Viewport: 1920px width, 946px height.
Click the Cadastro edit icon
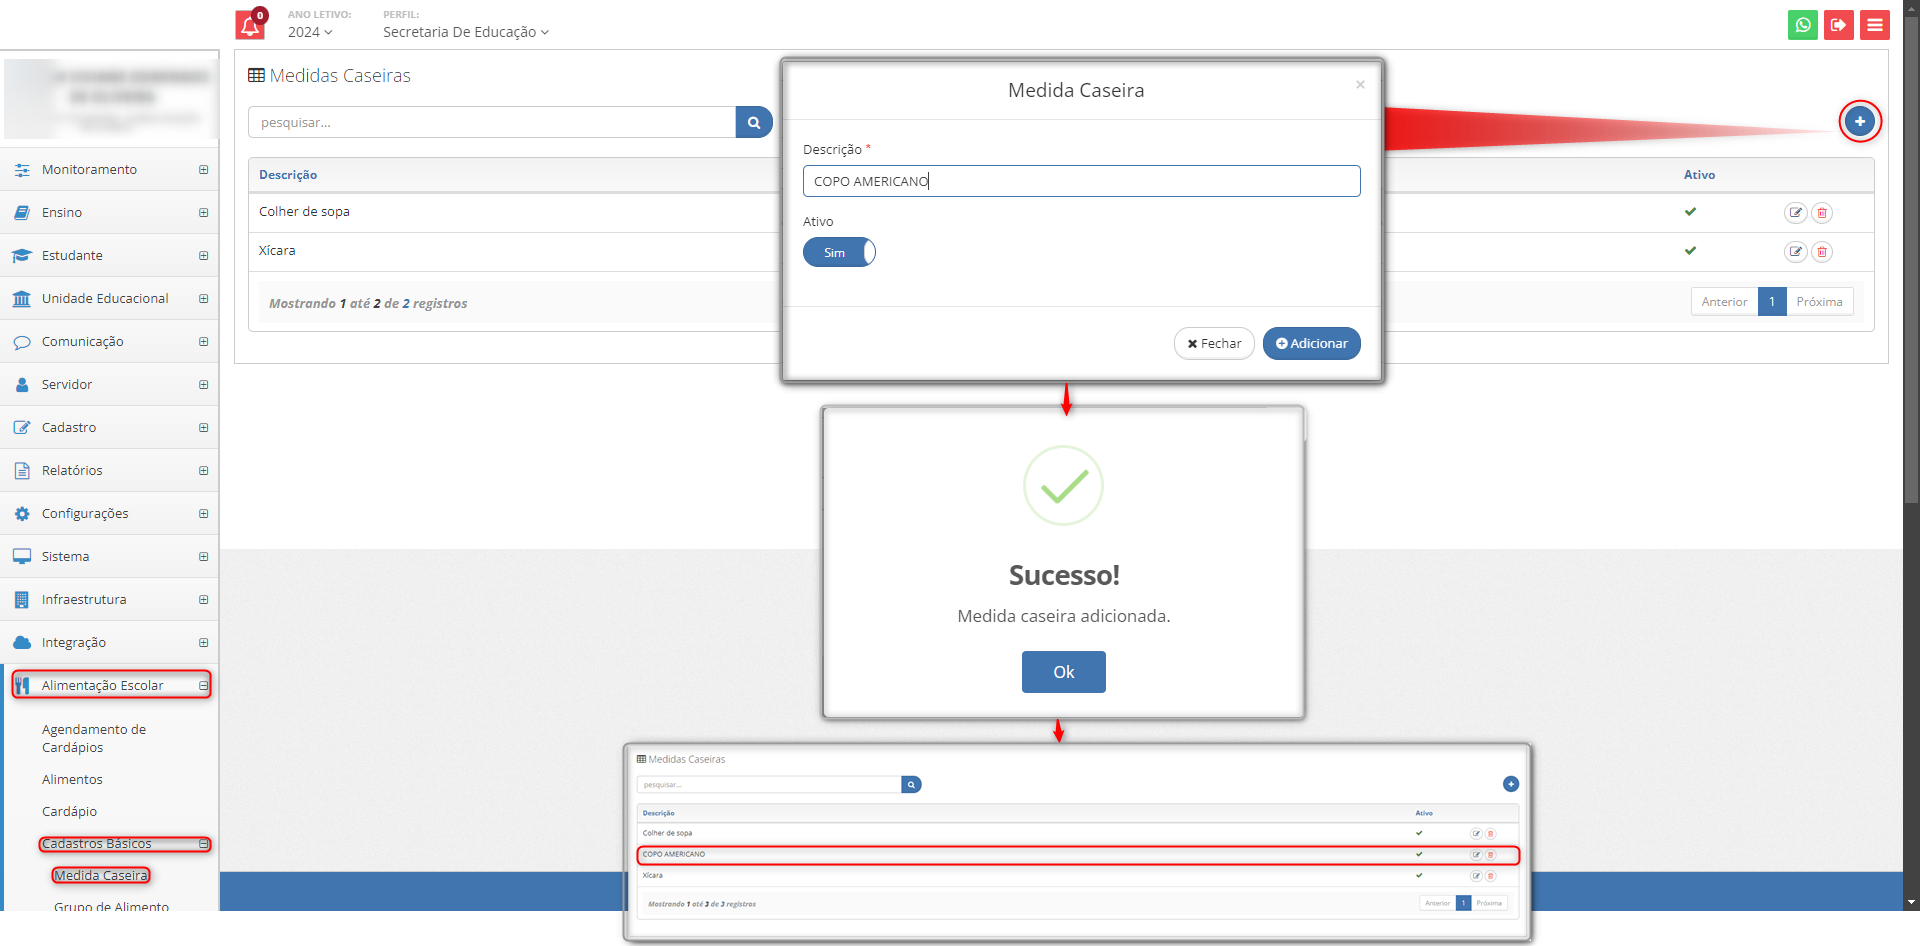[x=22, y=428]
